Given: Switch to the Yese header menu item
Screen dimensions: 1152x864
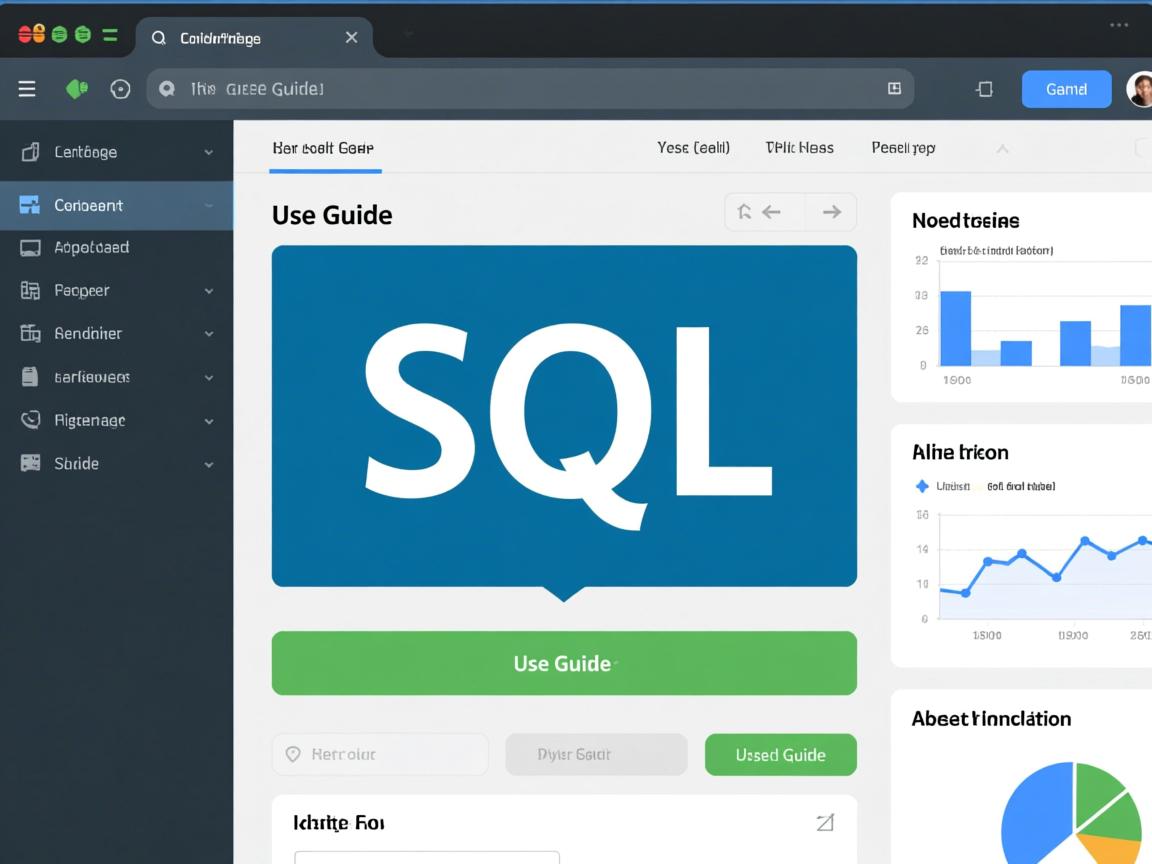Looking at the screenshot, I should click(694, 147).
